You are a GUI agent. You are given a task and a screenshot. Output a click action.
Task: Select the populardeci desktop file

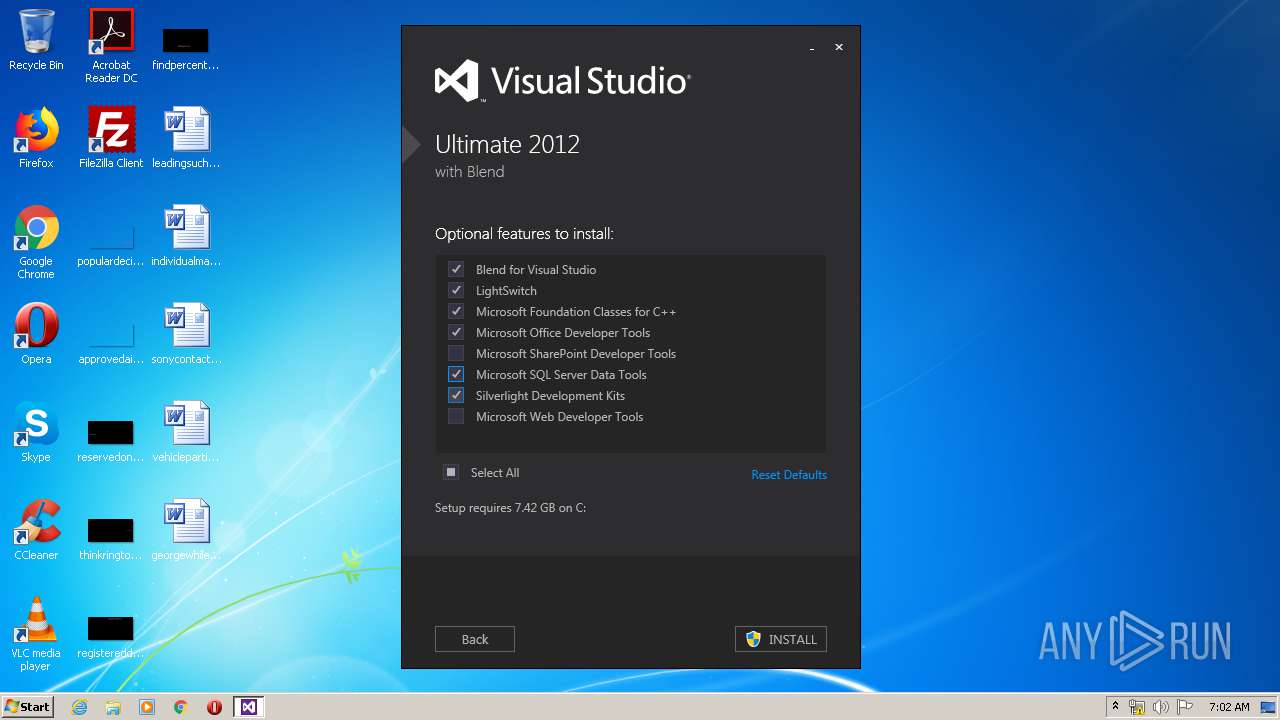click(111, 248)
